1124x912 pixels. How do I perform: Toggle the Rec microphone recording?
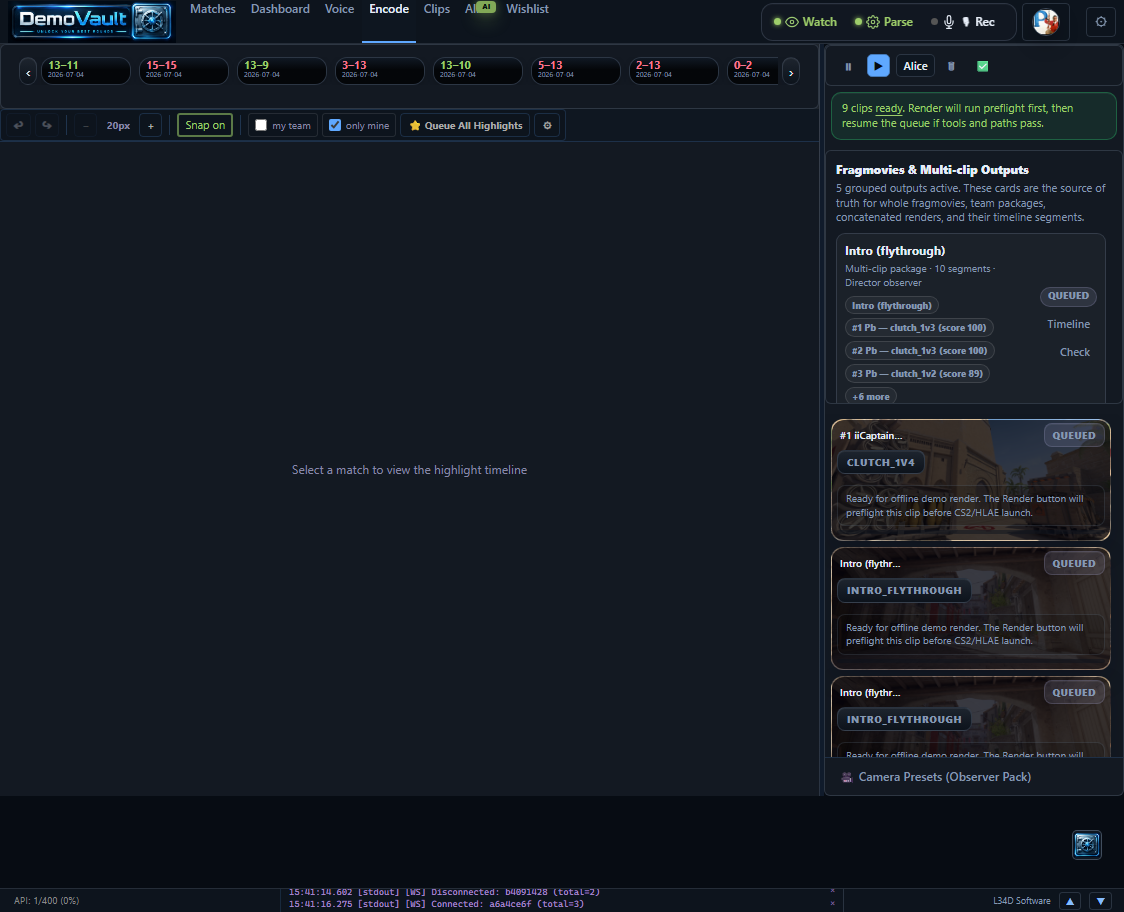(963, 22)
